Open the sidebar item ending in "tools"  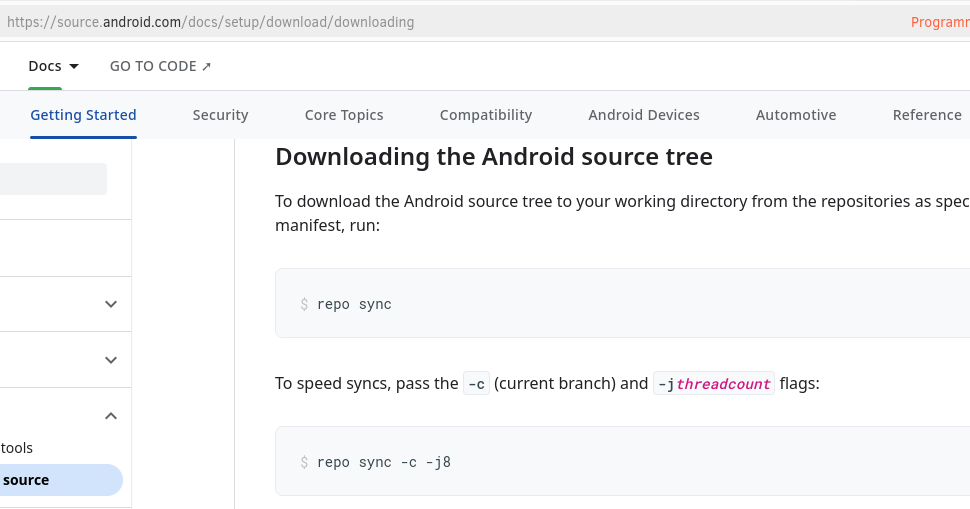pos(17,448)
